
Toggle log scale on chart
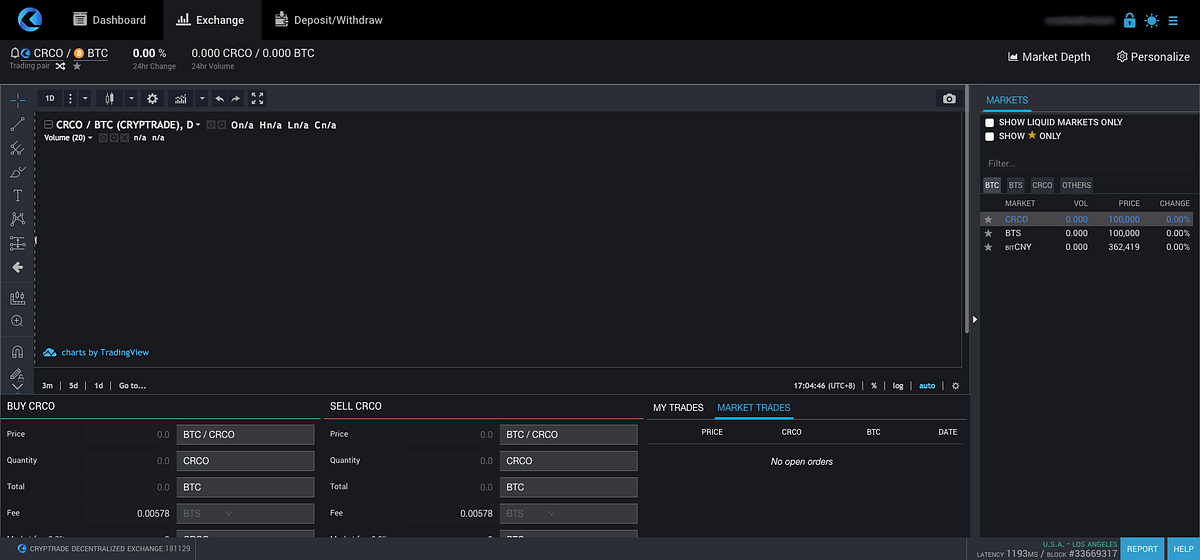[x=898, y=386]
